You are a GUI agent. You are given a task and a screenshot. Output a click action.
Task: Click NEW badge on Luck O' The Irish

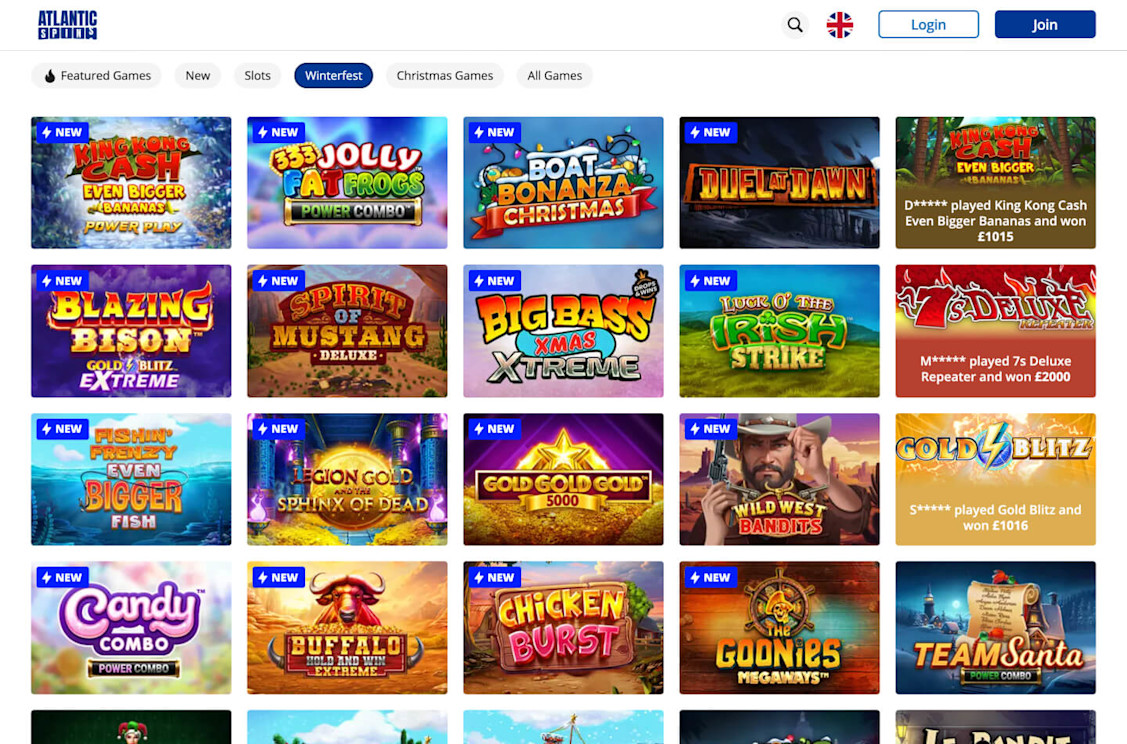tap(711, 281)
